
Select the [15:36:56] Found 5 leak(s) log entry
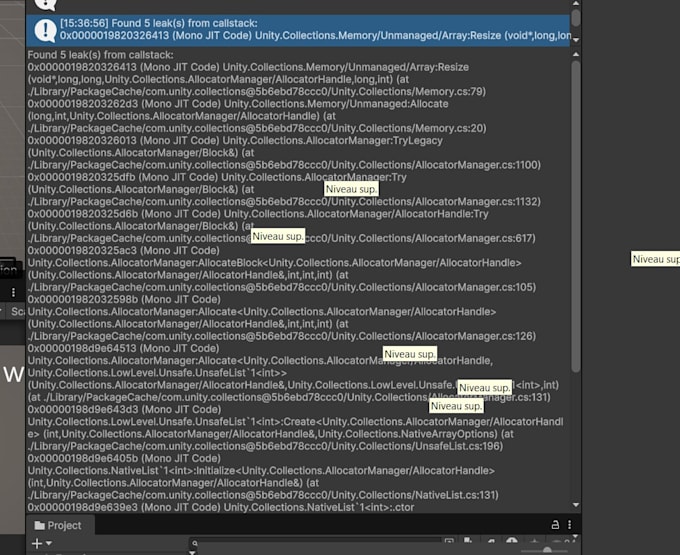click(x=298, y=30)
